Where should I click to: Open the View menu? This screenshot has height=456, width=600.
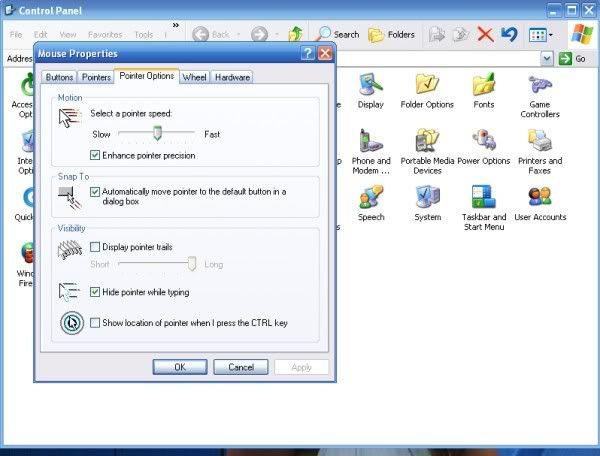click(x=68, y=35)
